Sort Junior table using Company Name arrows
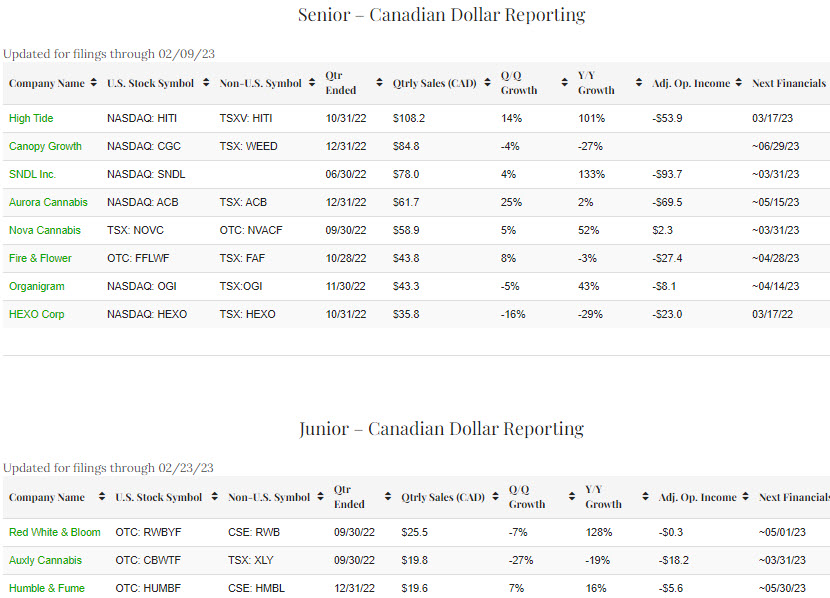 (101, 497)
